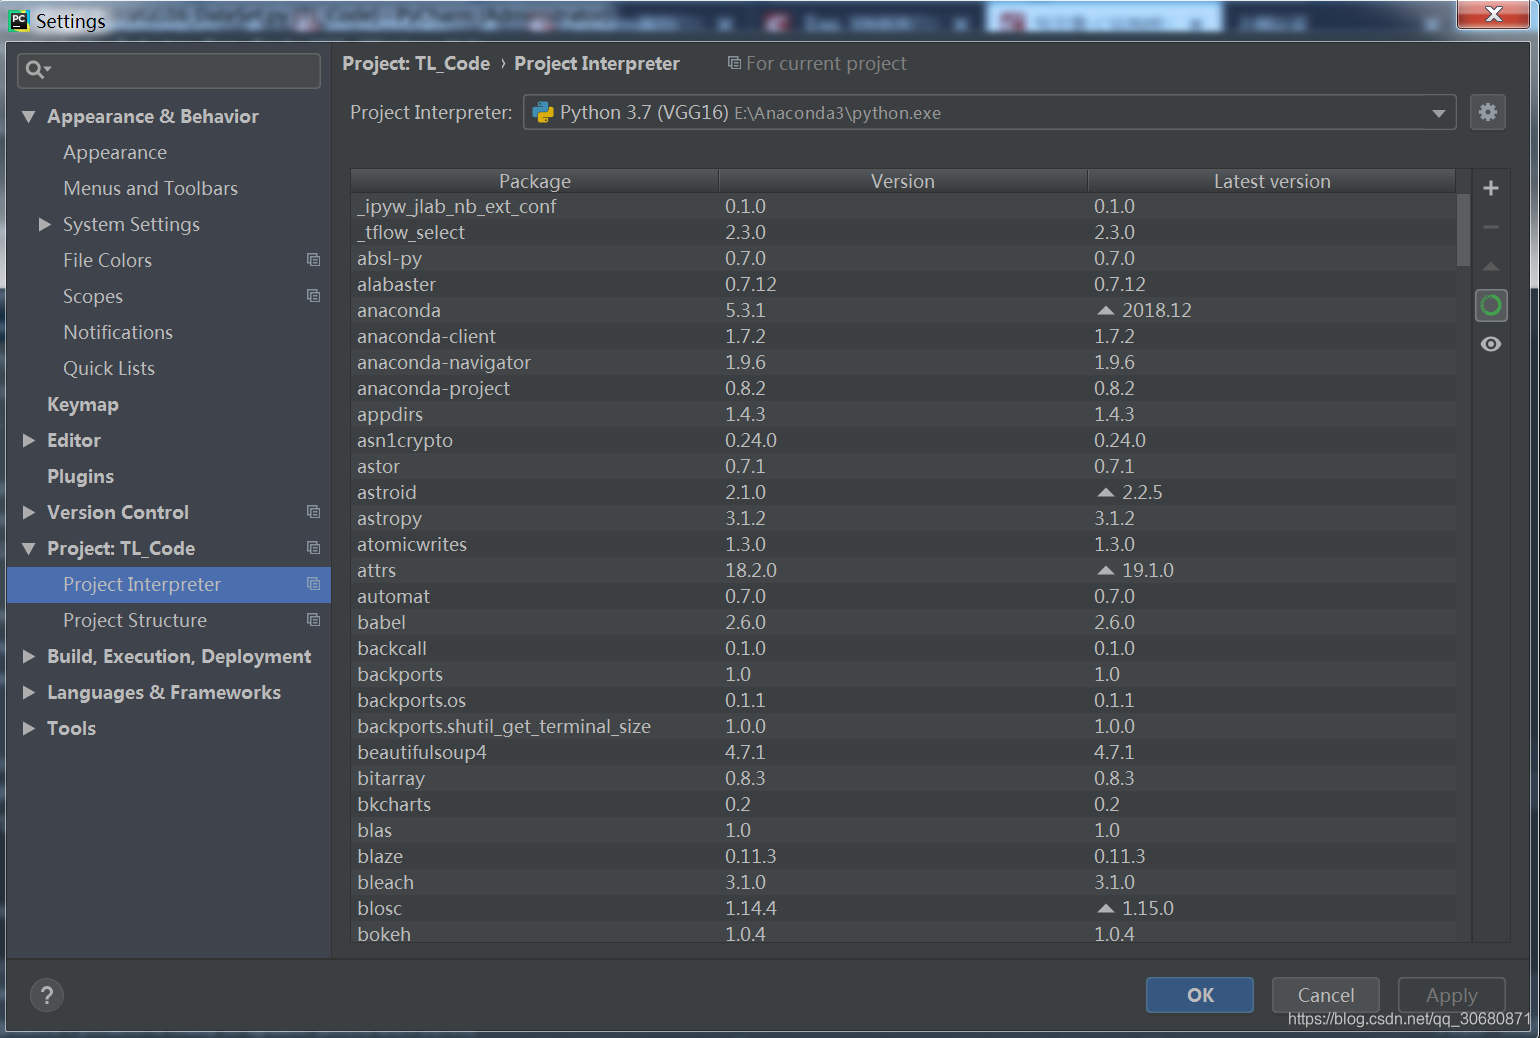The image size is (1540, 1038).
Task: Expand the Editor section
Action: pyautogui.click(x=29, y=440)
